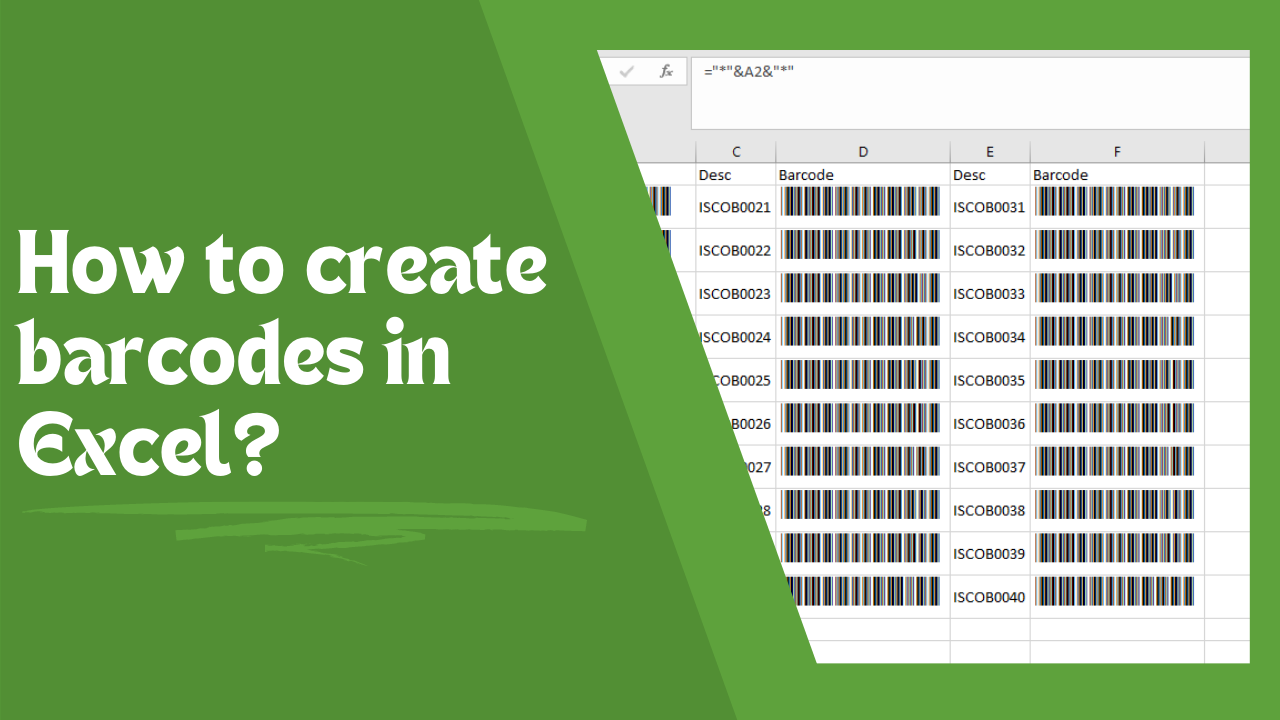
Task: Click the Desc header cell in column C
Action: point(736,175)
